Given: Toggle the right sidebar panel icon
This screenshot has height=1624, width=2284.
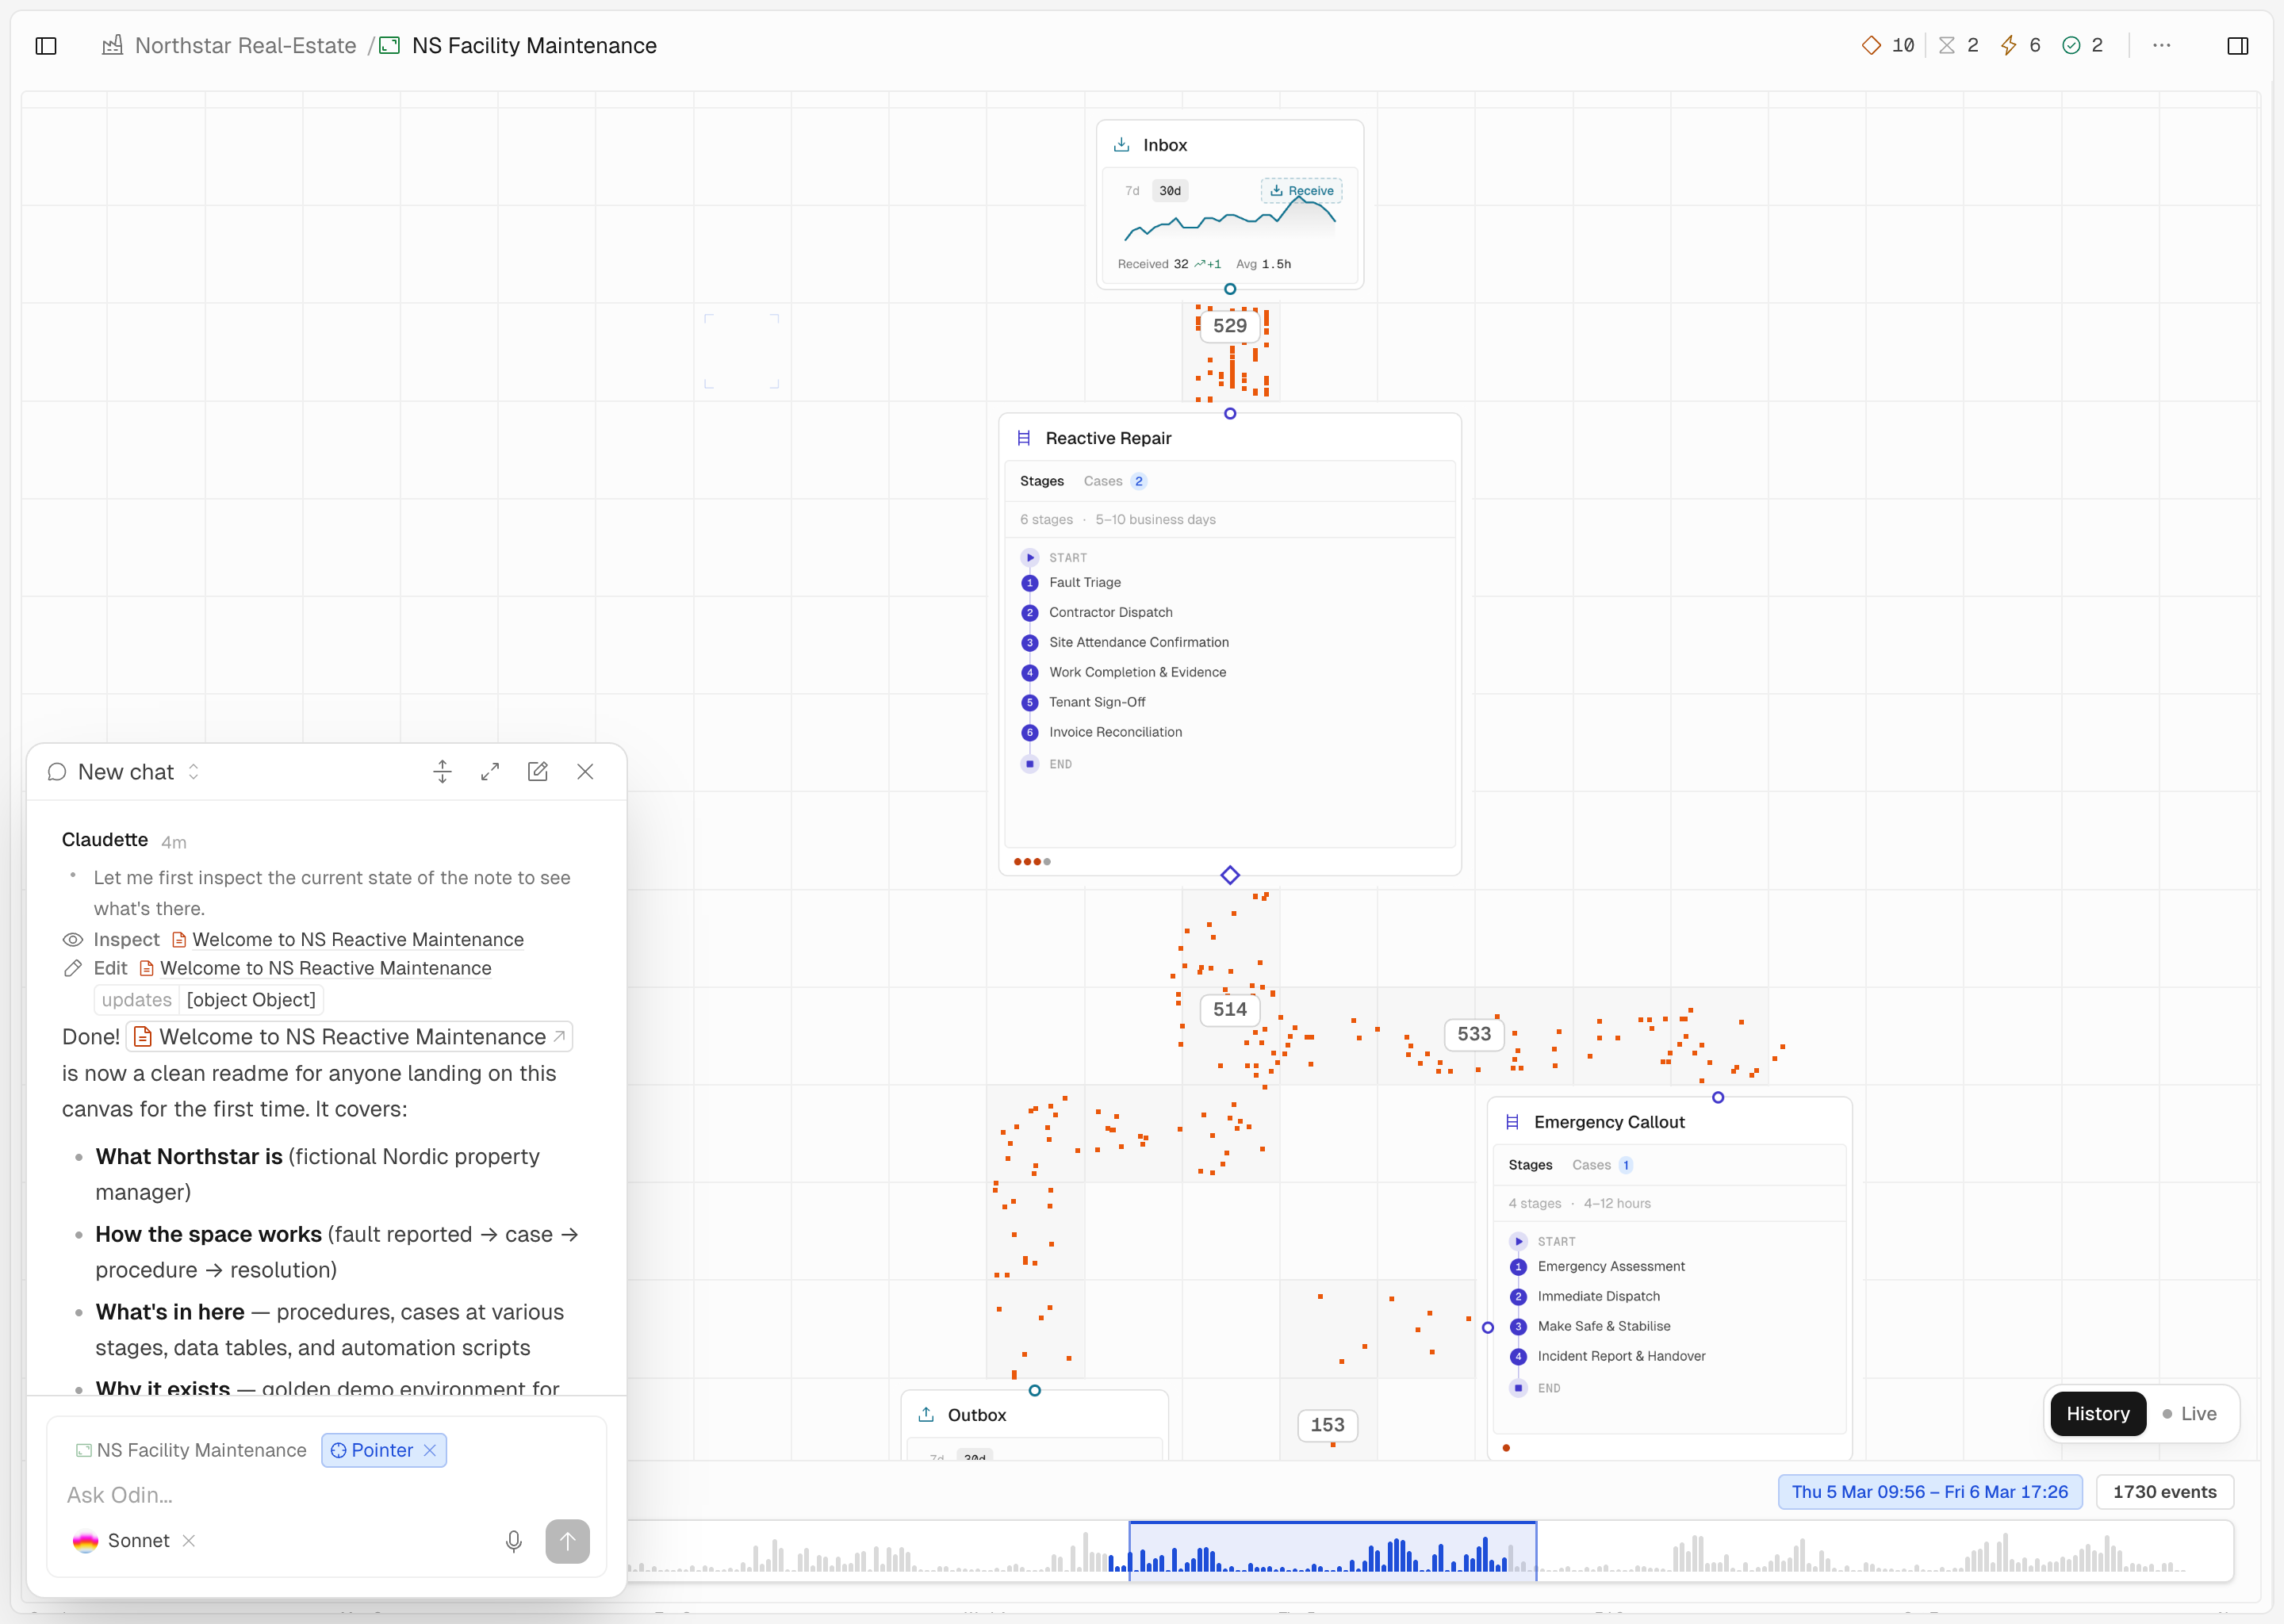Looking at the screenshot, I should [x=2238, y=46].
